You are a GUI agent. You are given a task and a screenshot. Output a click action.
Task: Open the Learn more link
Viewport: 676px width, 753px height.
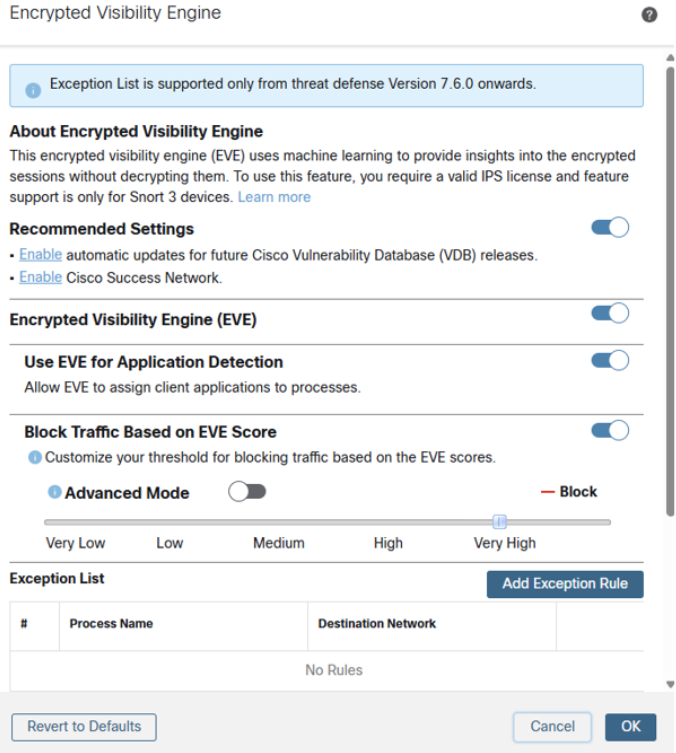(x=274, y=197)
